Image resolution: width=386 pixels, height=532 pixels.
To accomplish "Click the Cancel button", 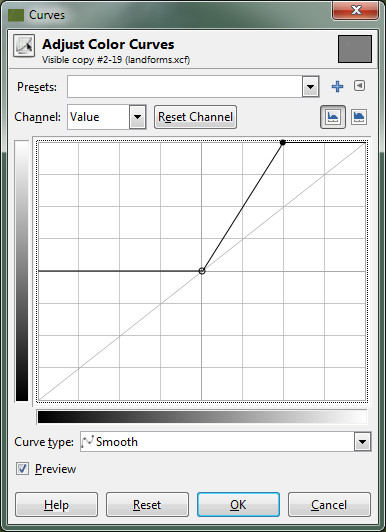I will (x=329, y=505).
